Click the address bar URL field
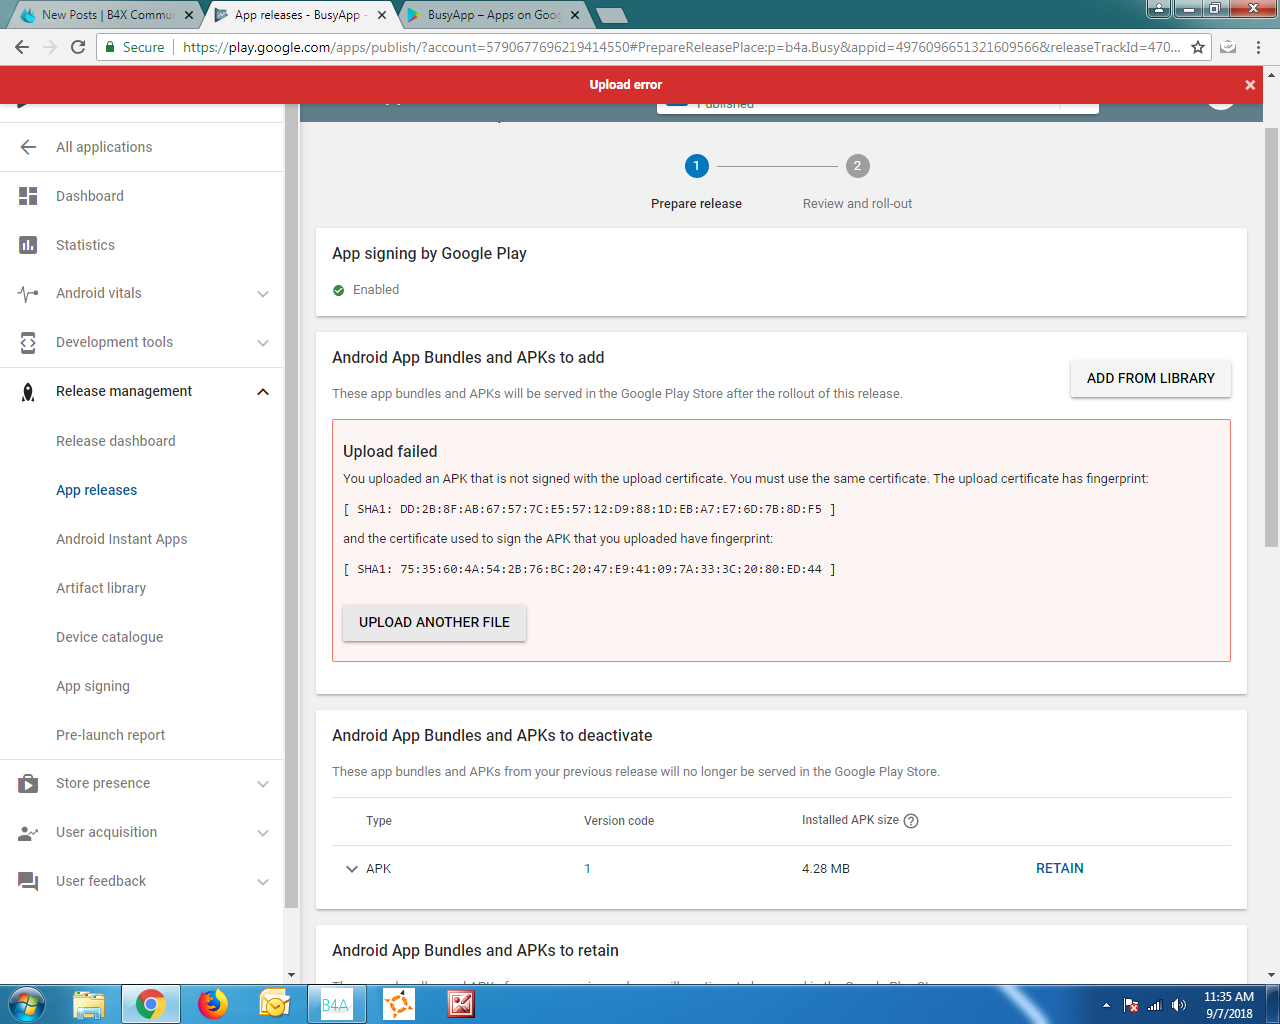Viewport: 1280px width, 1024px height. click(x=680, y=47)
